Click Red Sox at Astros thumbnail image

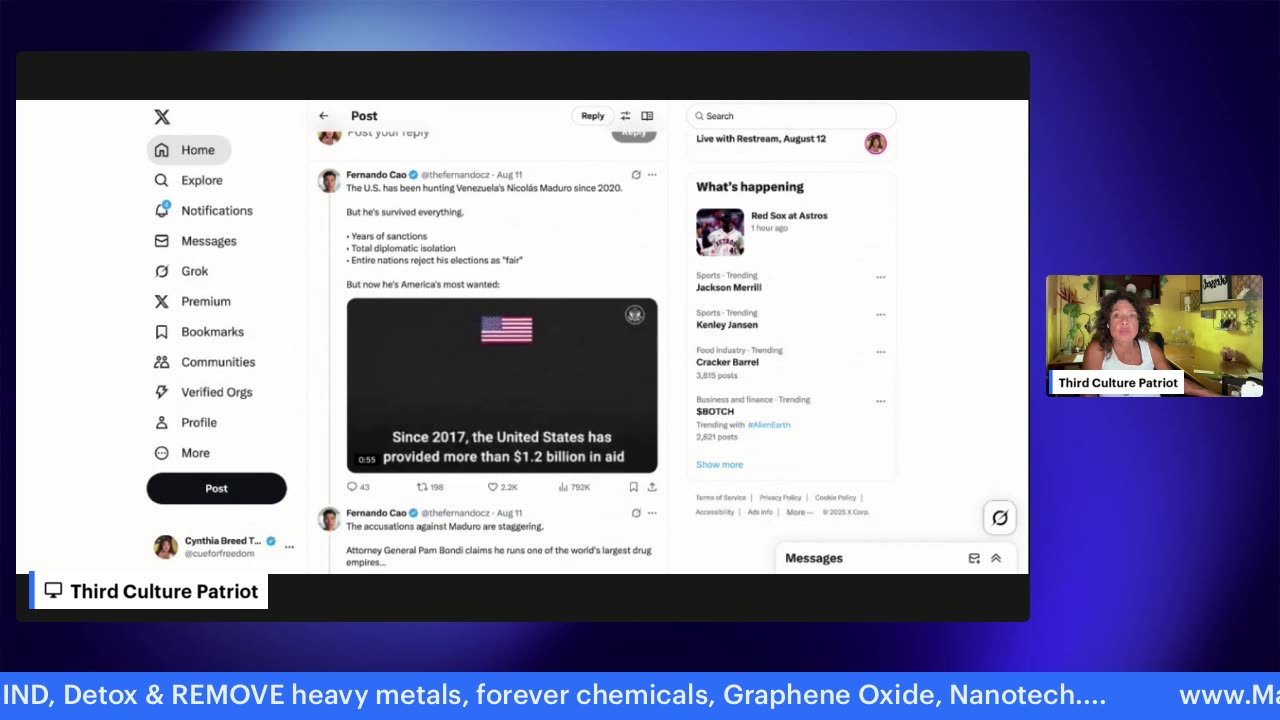tap(720, 232)
